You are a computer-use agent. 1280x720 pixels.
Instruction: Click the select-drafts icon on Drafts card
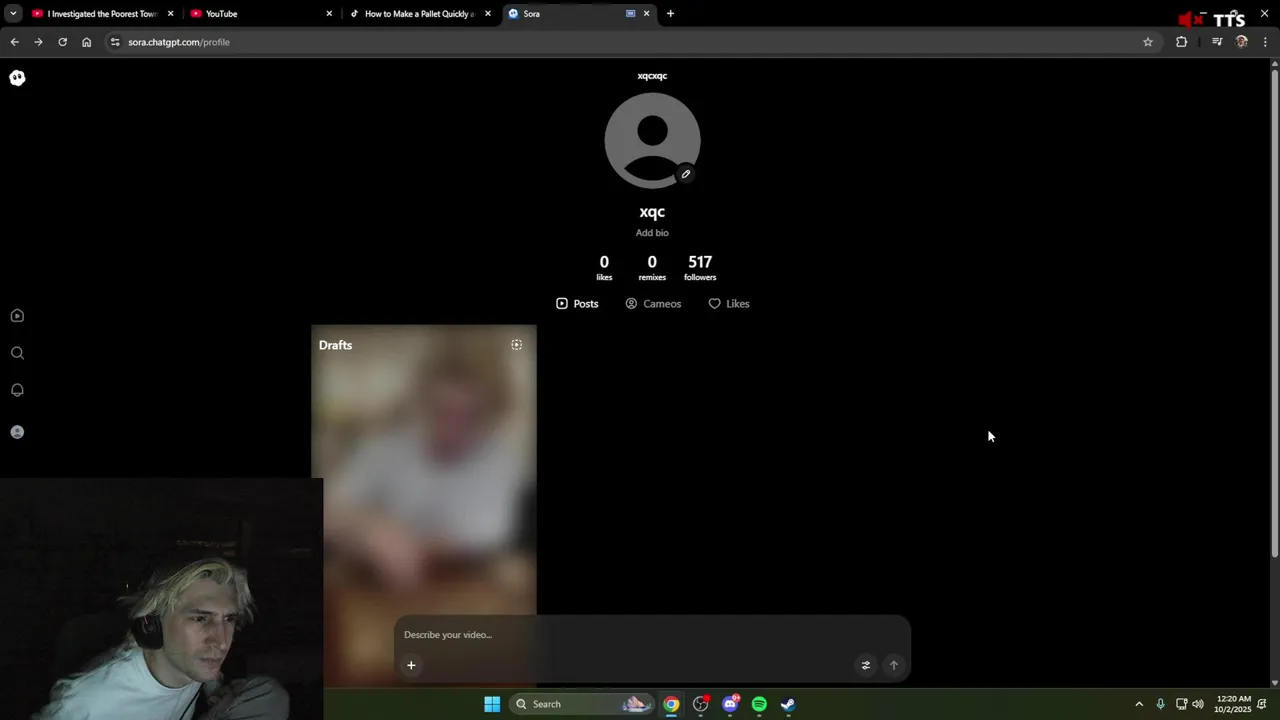[517, 345]
